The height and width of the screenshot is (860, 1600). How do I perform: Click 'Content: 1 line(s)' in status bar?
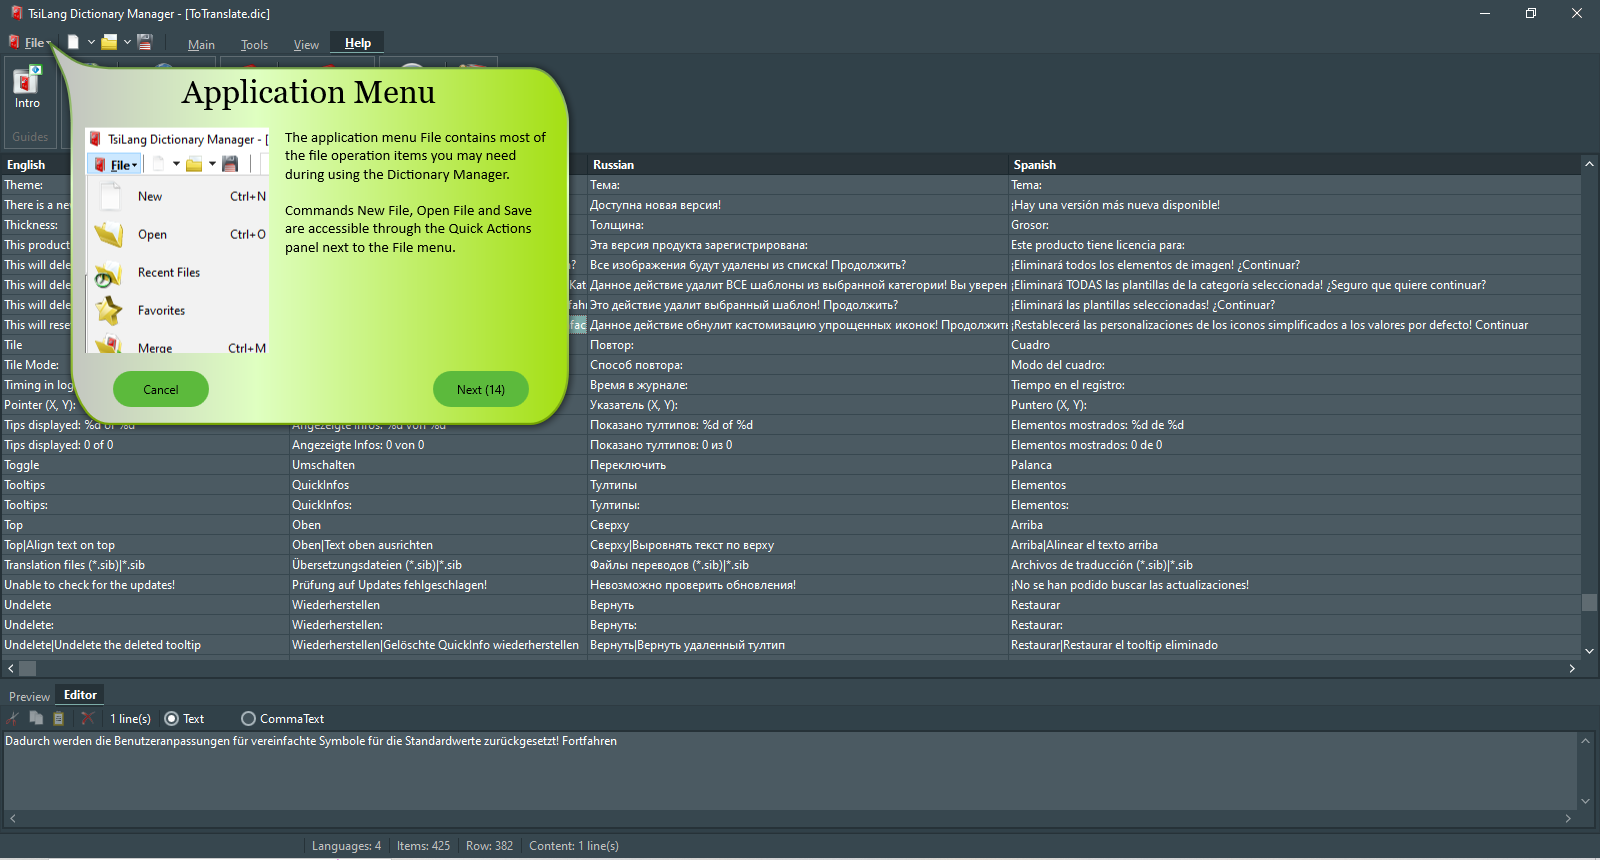[x=574, y=846]
